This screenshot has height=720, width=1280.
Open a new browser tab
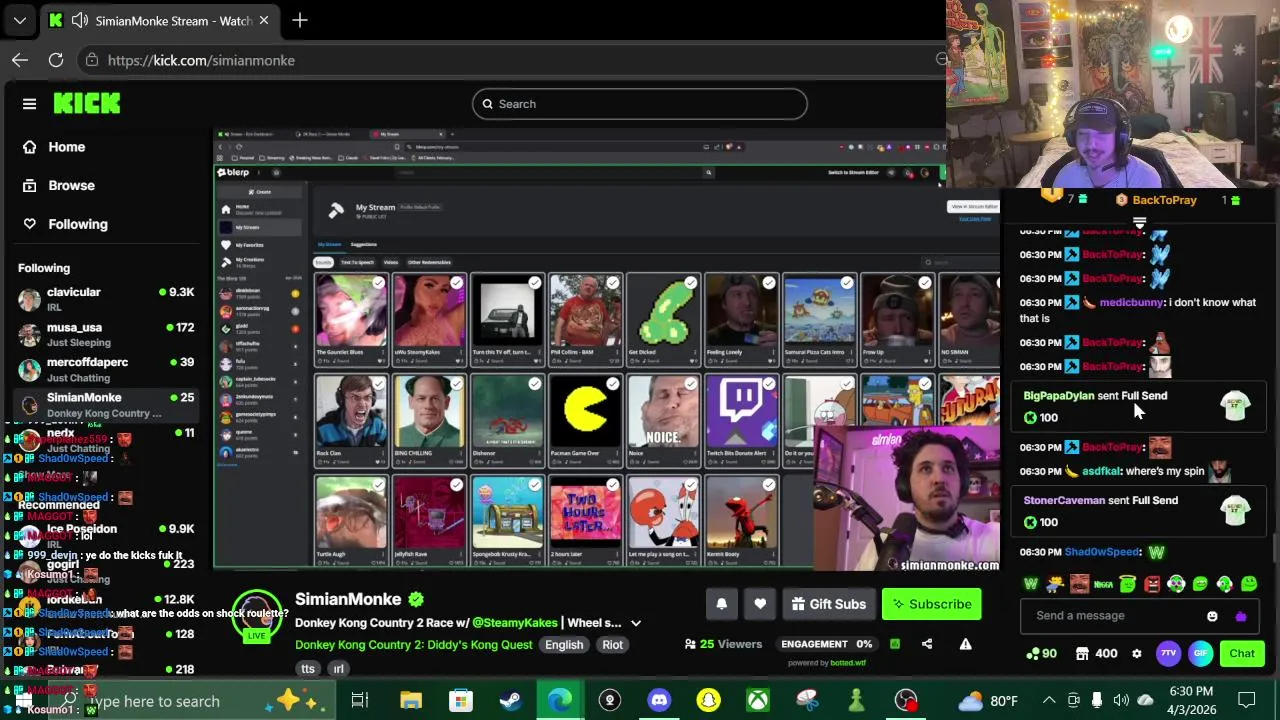[x=300, y=20]
